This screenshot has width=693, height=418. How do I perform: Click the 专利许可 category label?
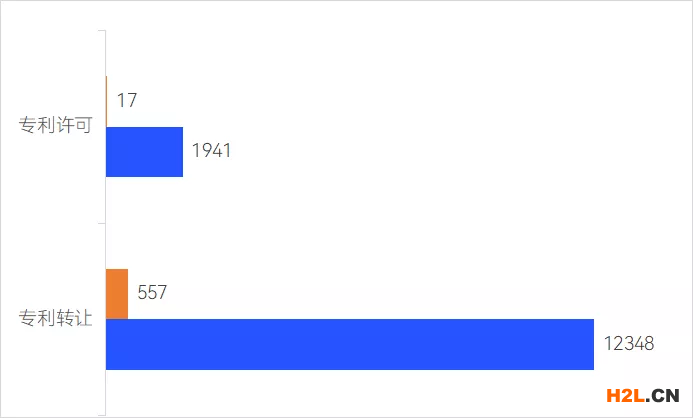coord(55,125)
